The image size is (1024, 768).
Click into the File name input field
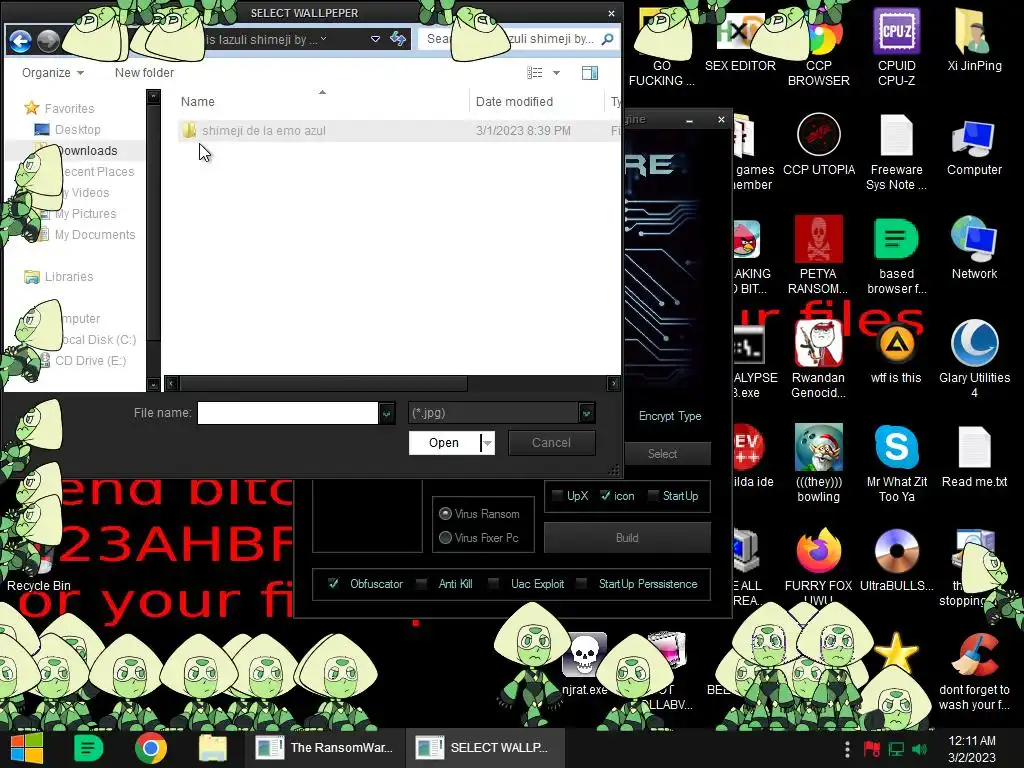click(x=287, y=413)
